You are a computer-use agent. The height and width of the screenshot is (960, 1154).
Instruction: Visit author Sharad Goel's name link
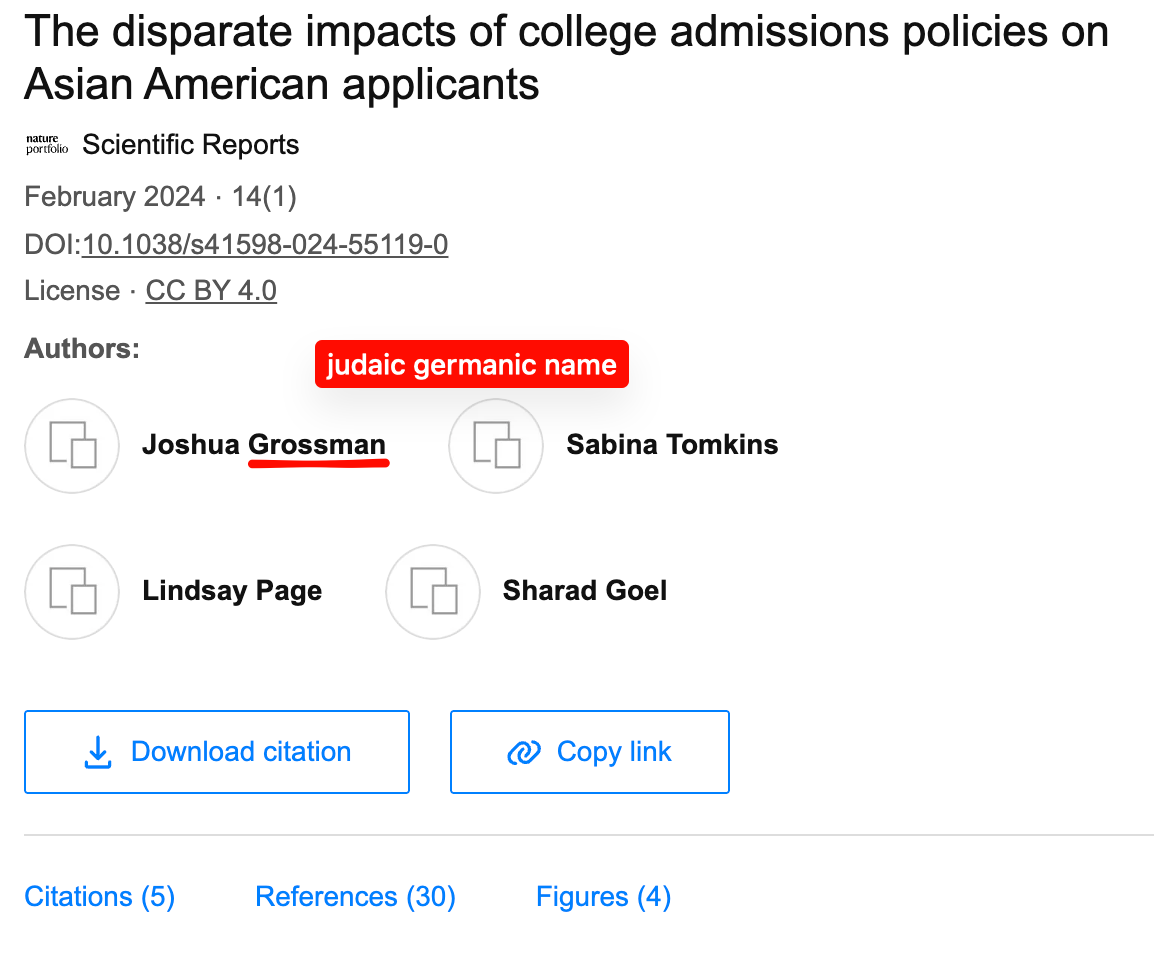pos(585,591)
